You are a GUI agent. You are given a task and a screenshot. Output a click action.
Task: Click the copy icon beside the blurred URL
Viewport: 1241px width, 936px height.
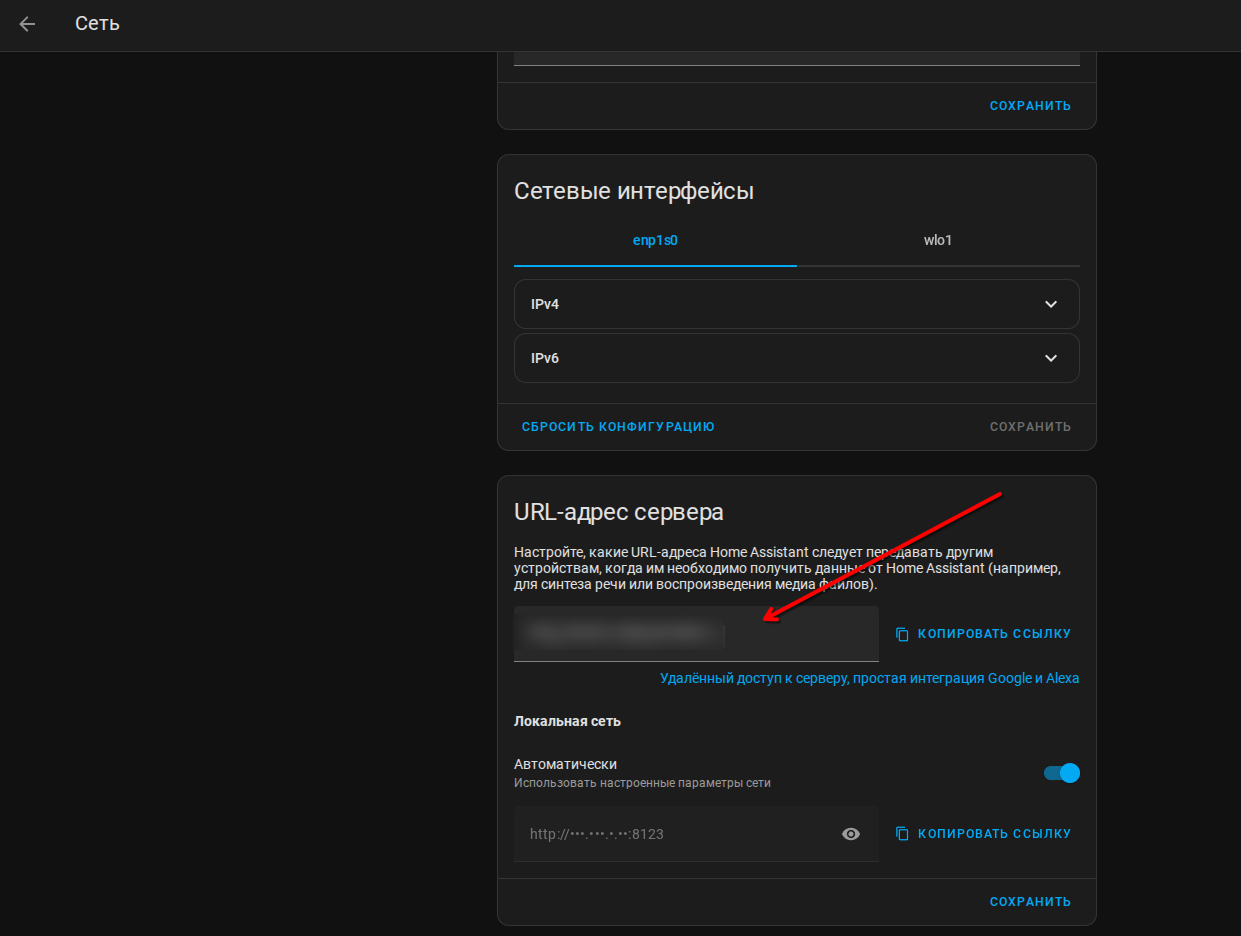click(x=902, y=634)
